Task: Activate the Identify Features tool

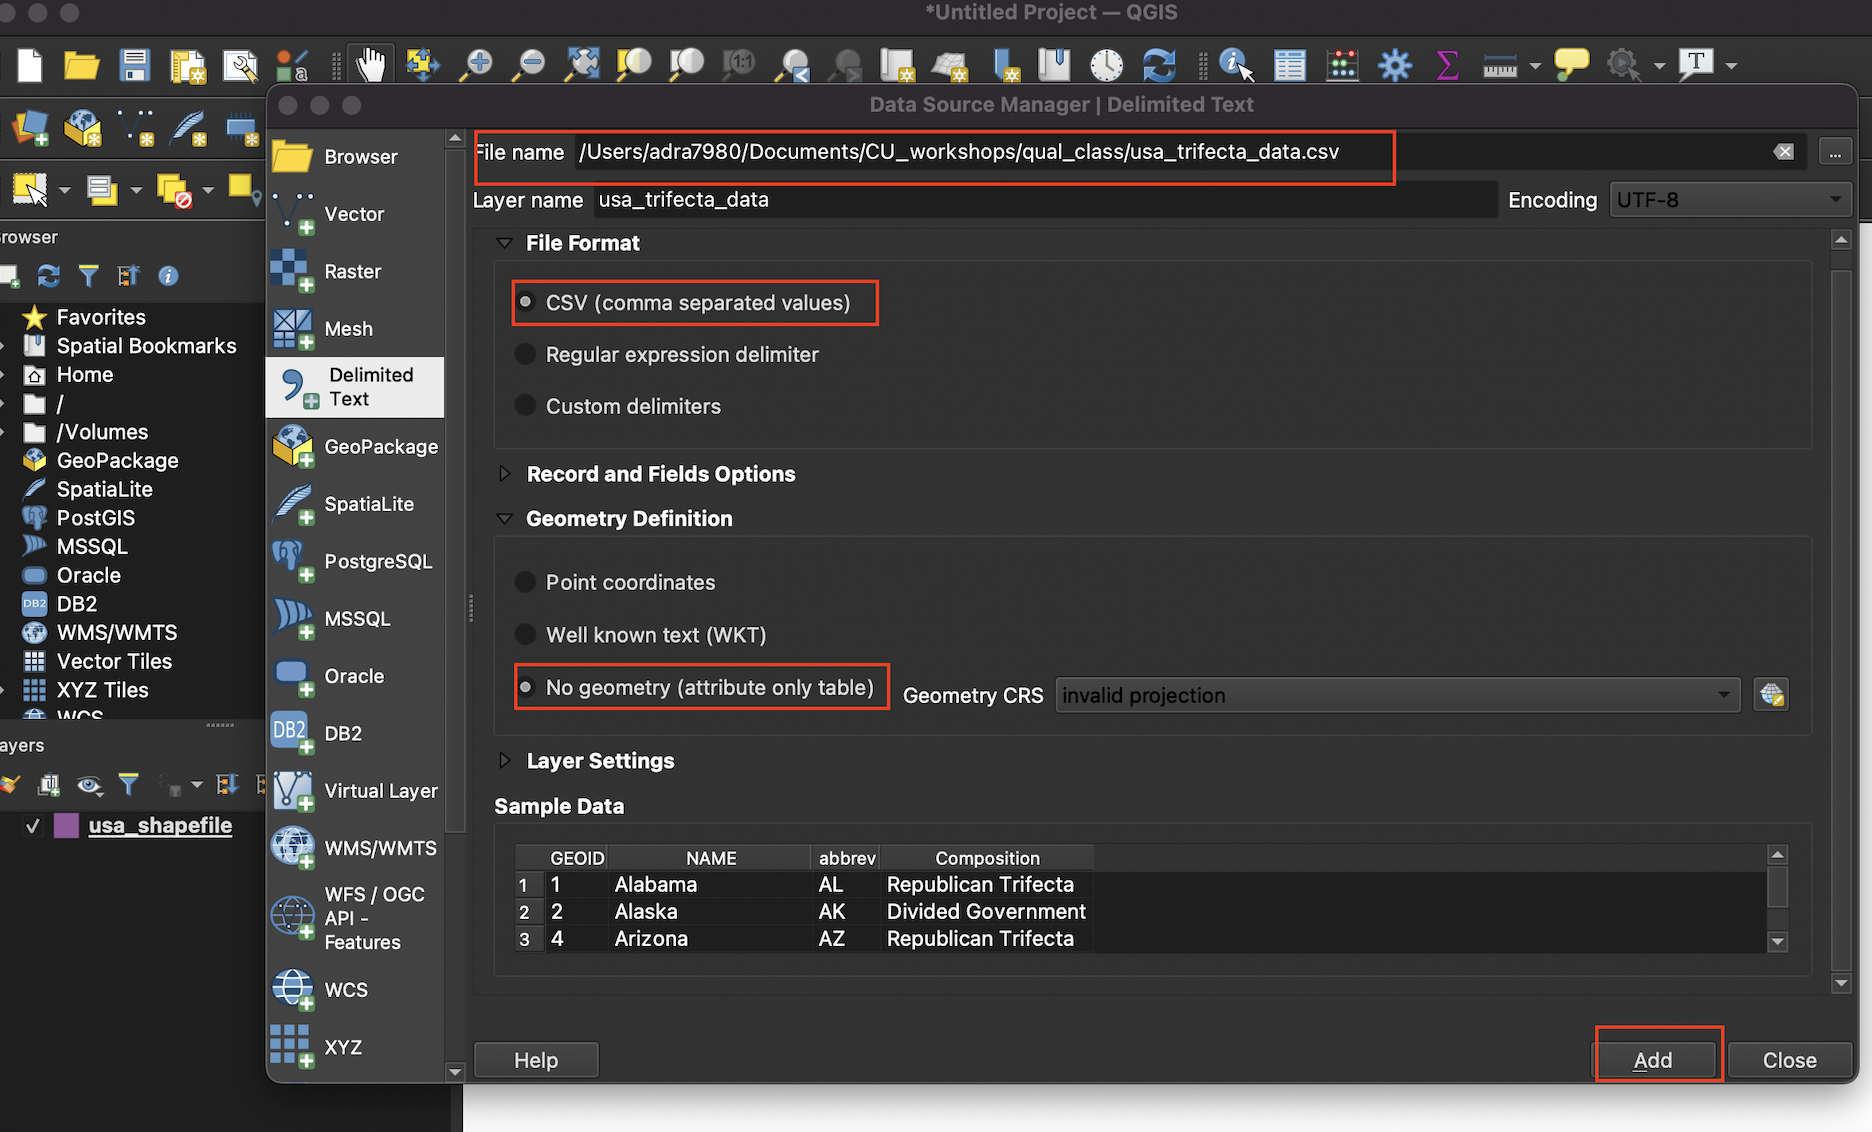Action: pyautogui.click(x=1232, y=64)
